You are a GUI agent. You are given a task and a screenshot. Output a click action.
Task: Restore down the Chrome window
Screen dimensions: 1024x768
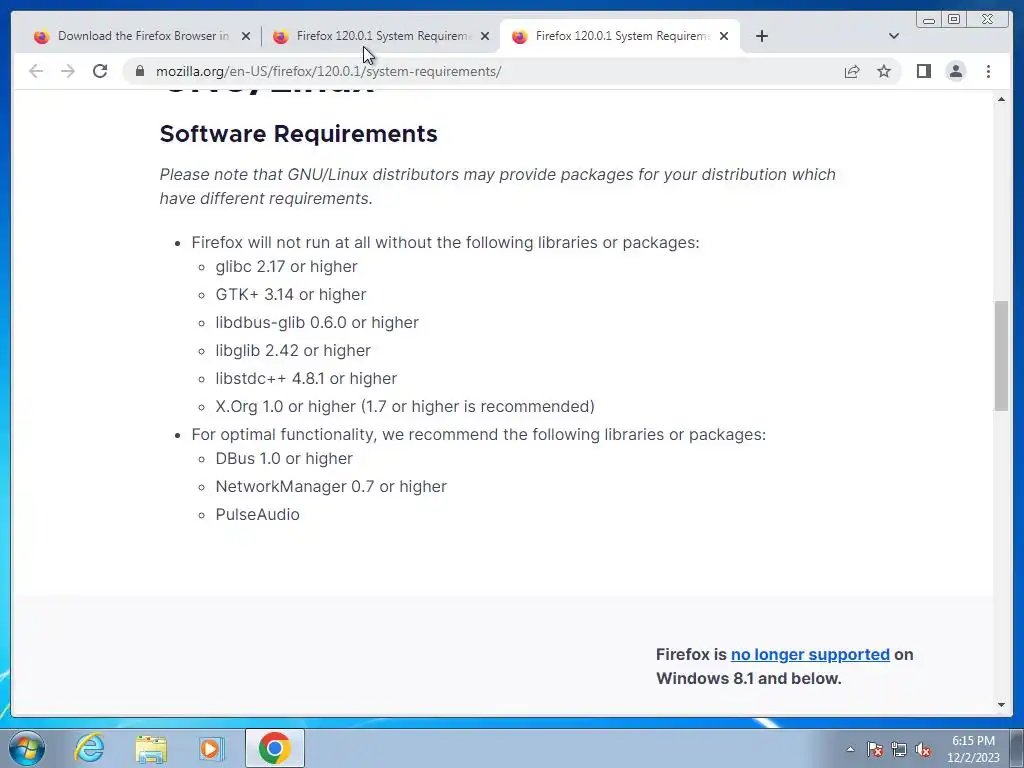953,20
